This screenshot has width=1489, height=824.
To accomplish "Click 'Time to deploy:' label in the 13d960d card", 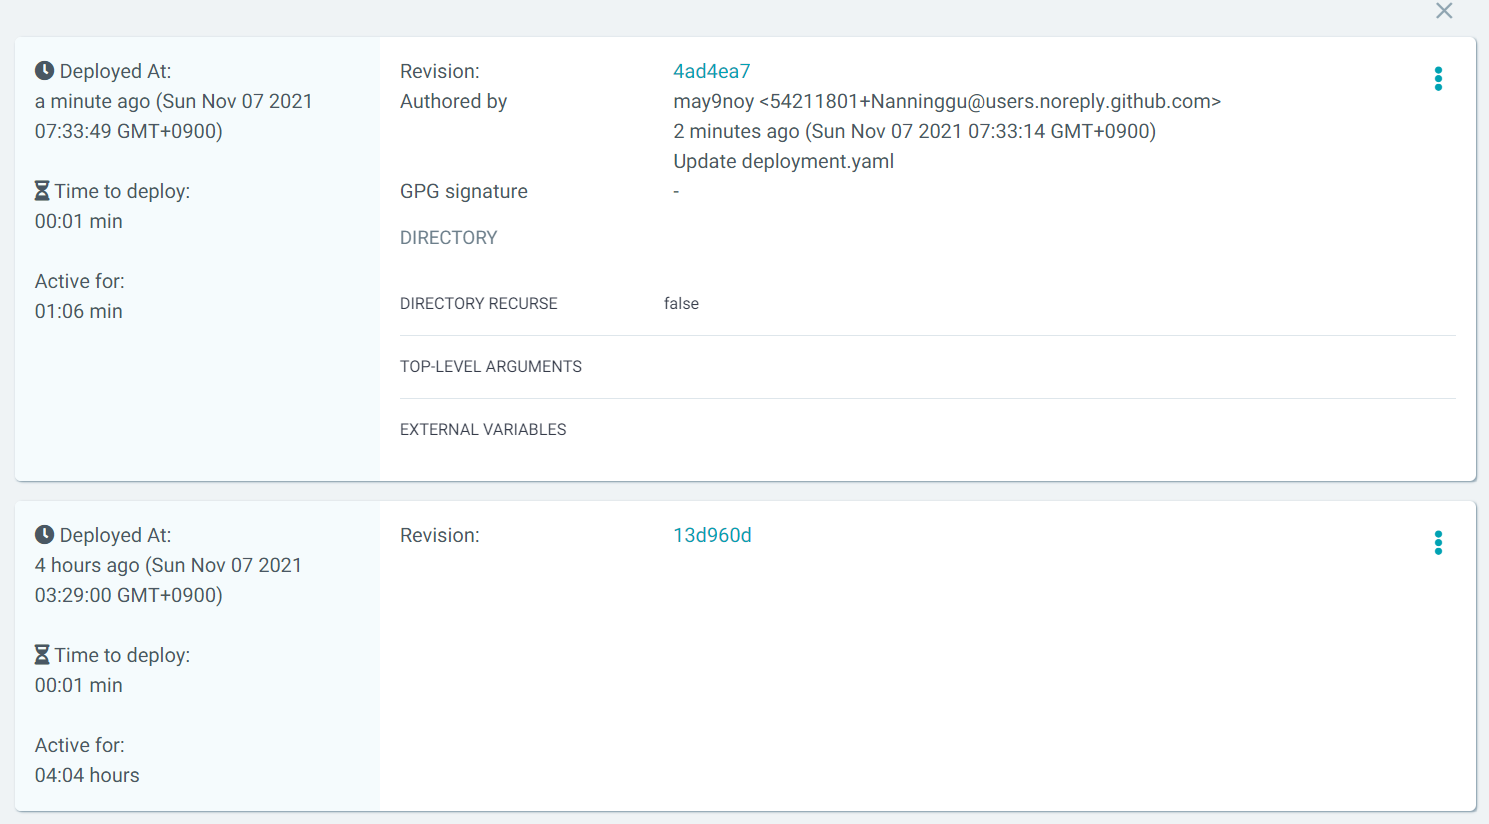I will [122, 655].
